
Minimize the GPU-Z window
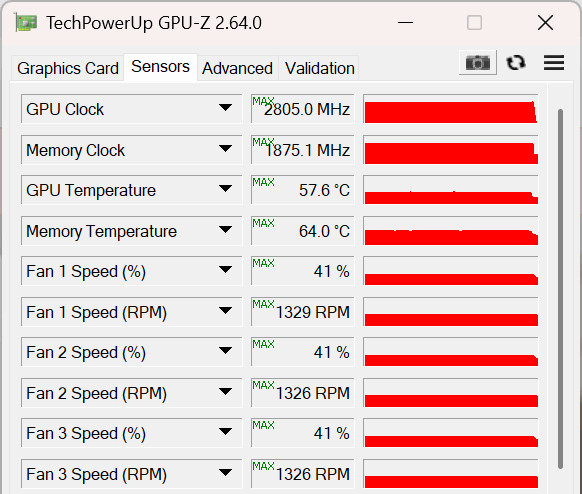point(405,23)
